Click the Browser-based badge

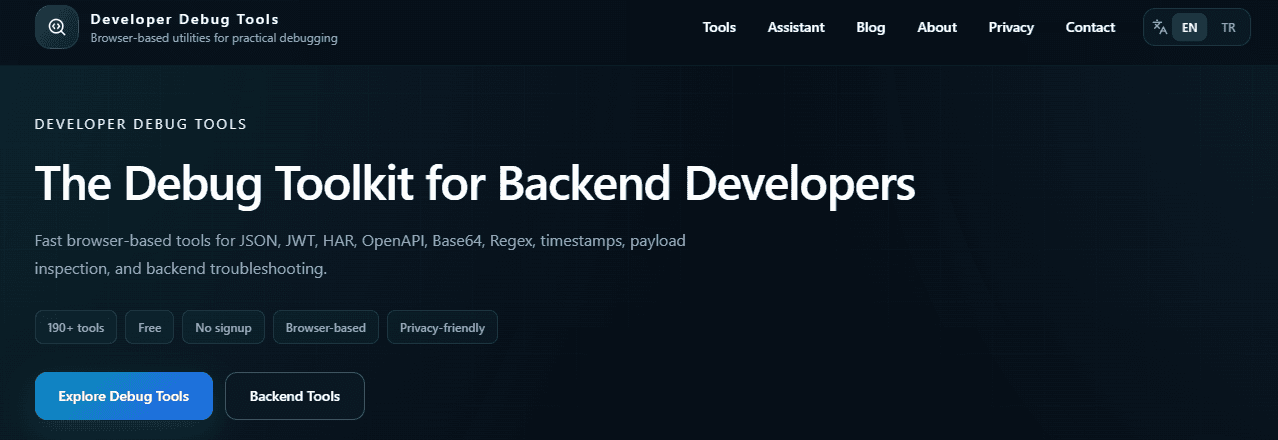pyautogui.click(x=326, y=327)
